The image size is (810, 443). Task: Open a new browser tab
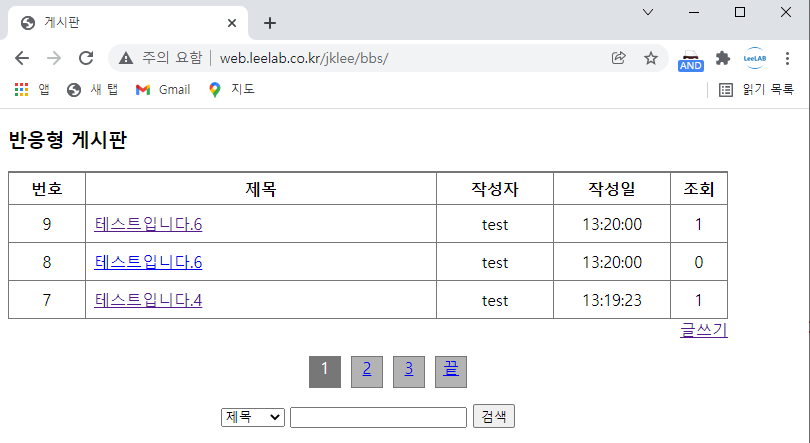point(270,23)
